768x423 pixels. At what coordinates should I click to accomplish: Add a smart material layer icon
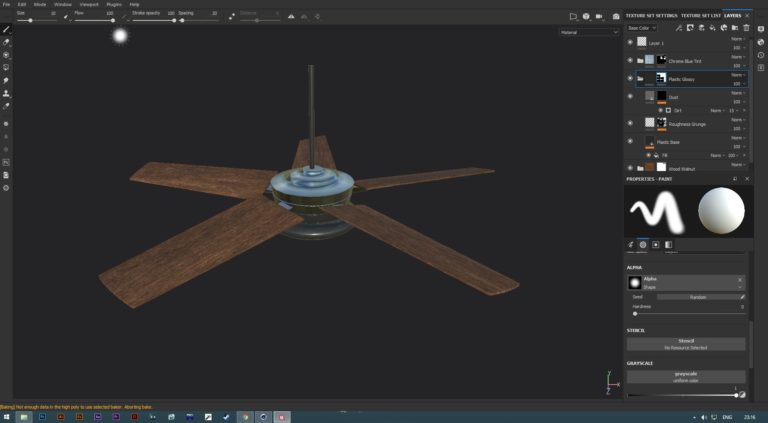click(x=724, y=28)
